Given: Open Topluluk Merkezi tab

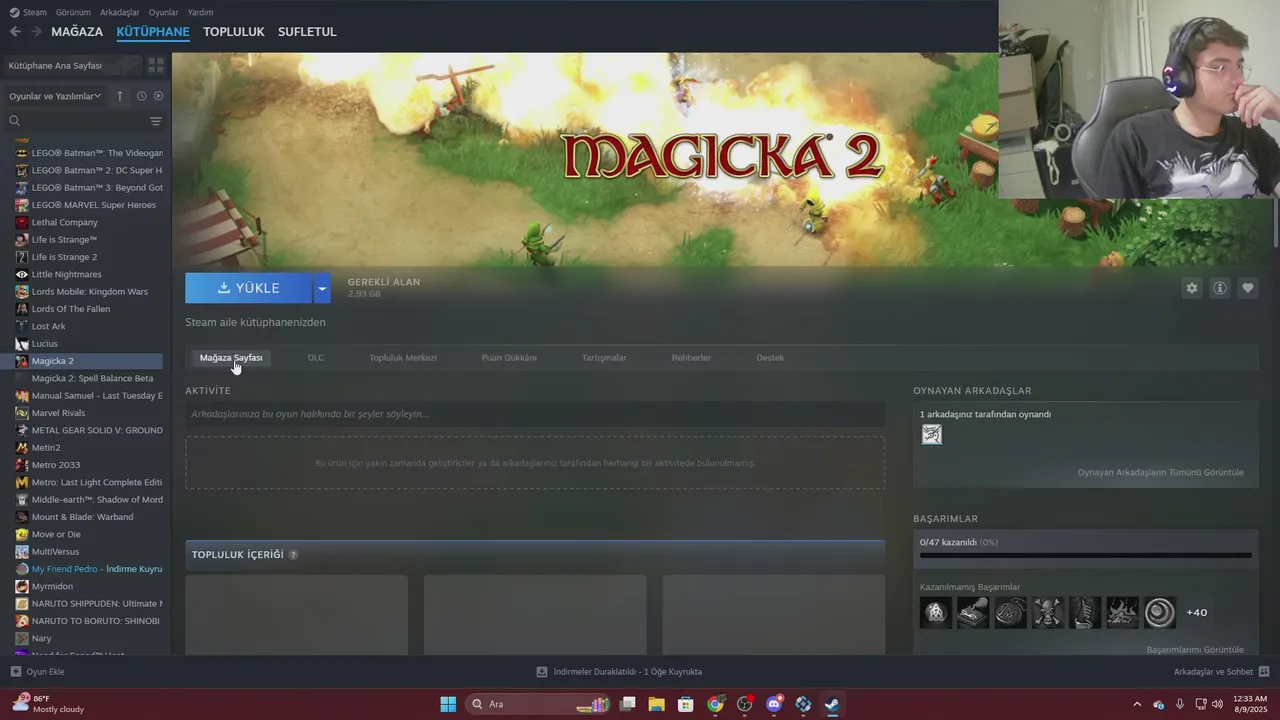Looking at the screenshot, I should [403, 357].
